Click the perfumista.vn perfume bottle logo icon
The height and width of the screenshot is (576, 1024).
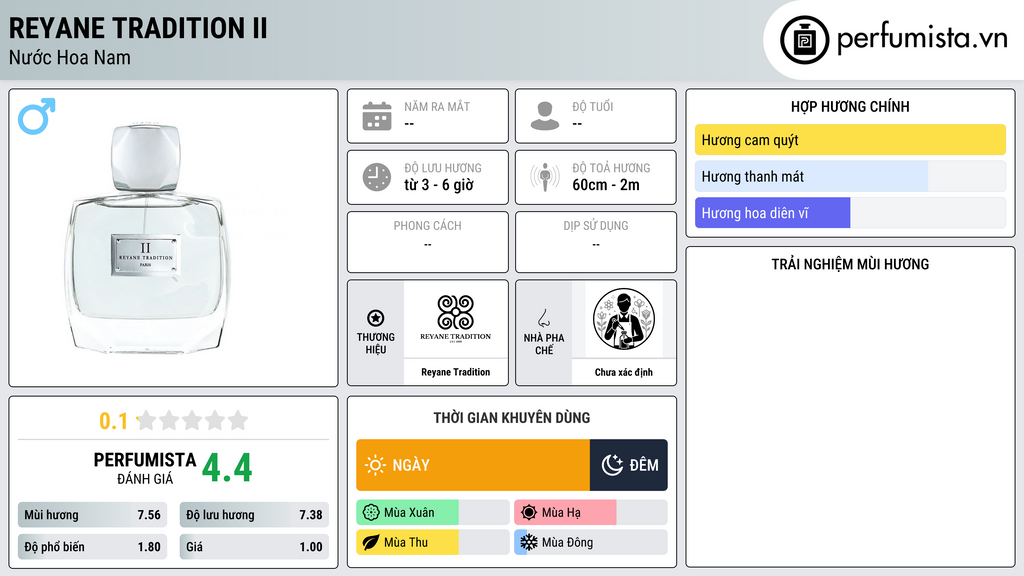tap(804, 40)
